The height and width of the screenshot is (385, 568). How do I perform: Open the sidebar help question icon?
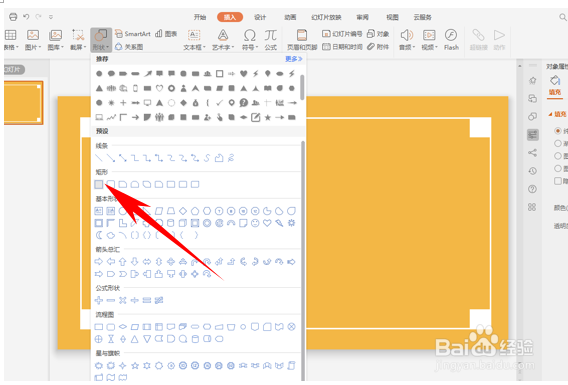532,189
